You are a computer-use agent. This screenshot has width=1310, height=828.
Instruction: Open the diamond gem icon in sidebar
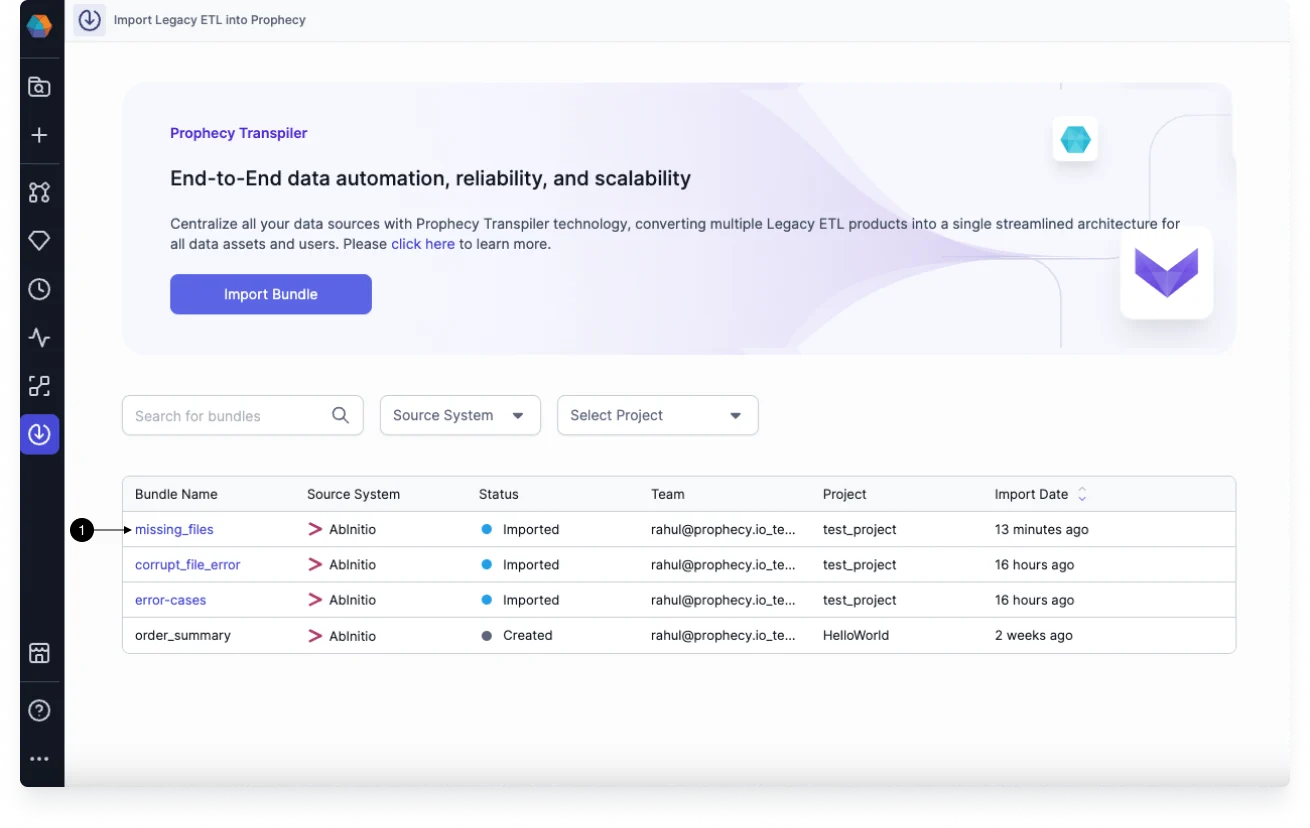click(x=39, y=241)
